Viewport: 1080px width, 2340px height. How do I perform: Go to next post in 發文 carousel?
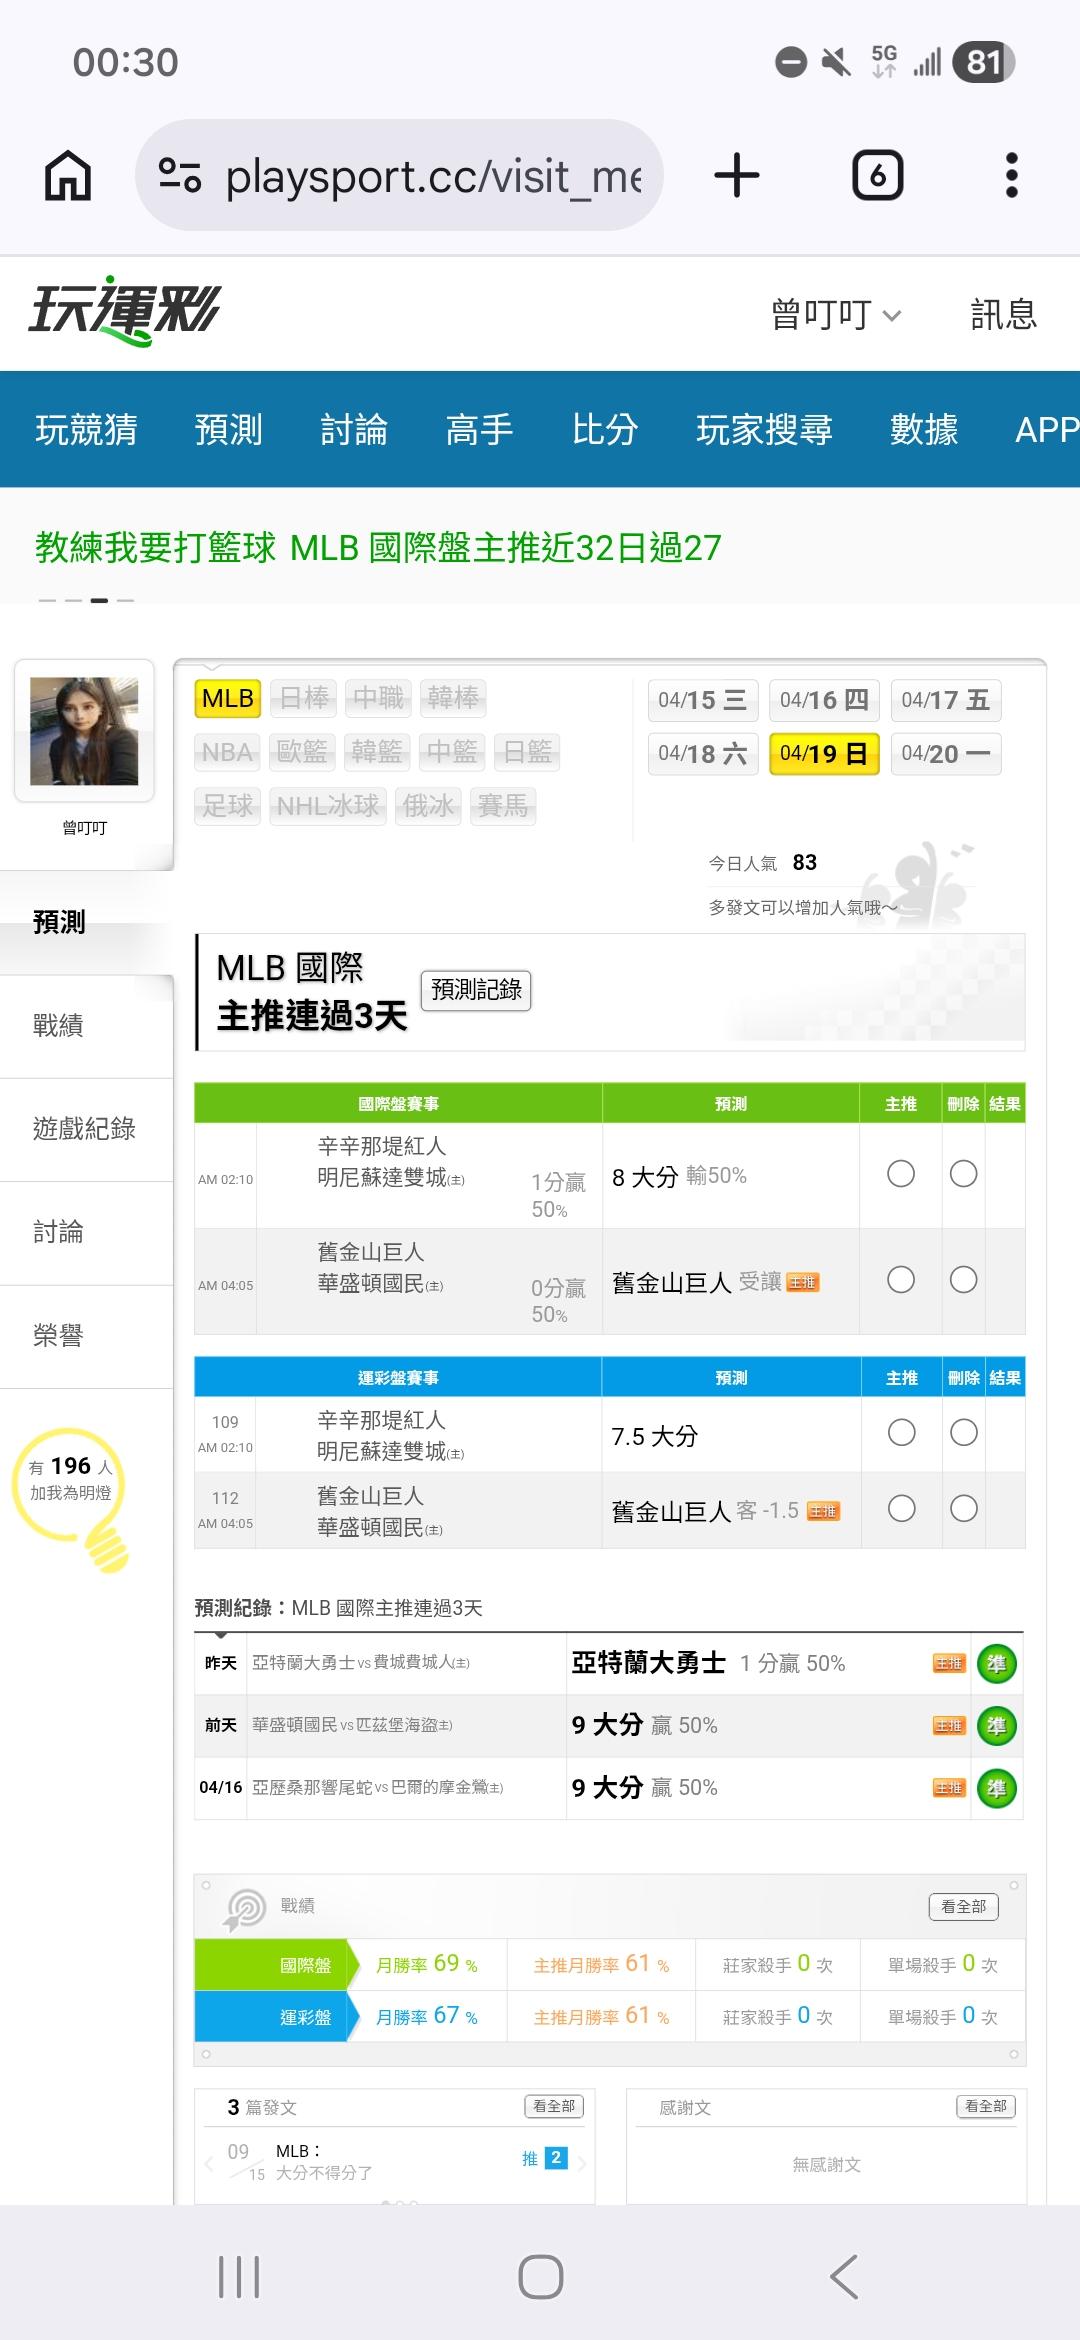pyautogui.click(x=582, y=2165)
